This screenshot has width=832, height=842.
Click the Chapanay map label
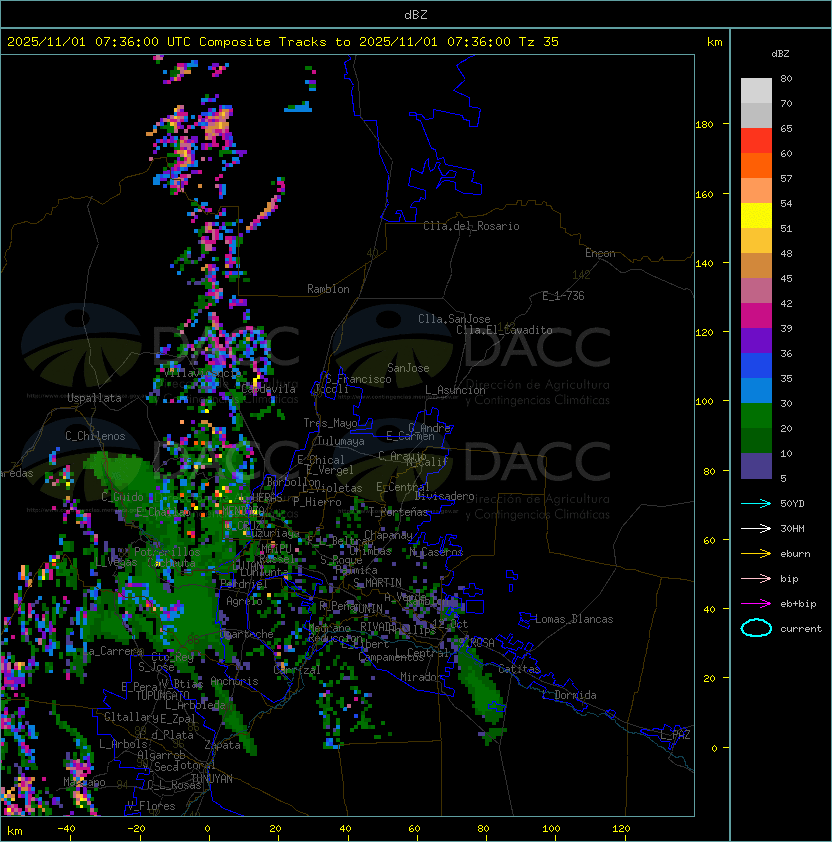point(388,535)
